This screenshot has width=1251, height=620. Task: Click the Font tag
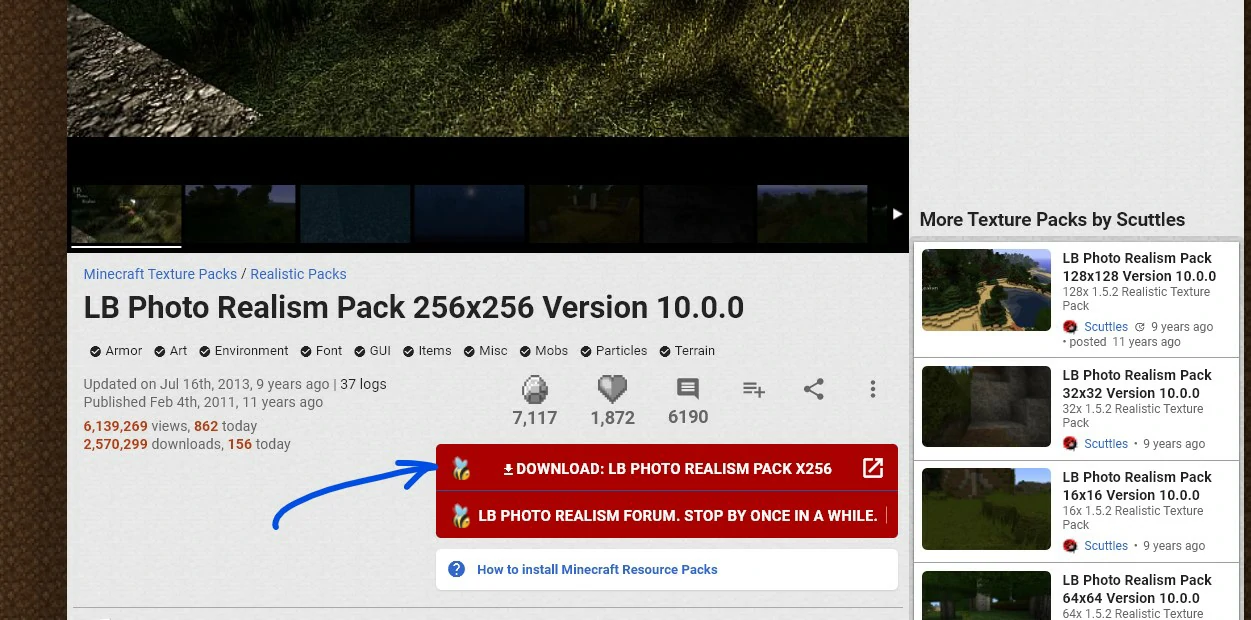(x=320, y=351)
